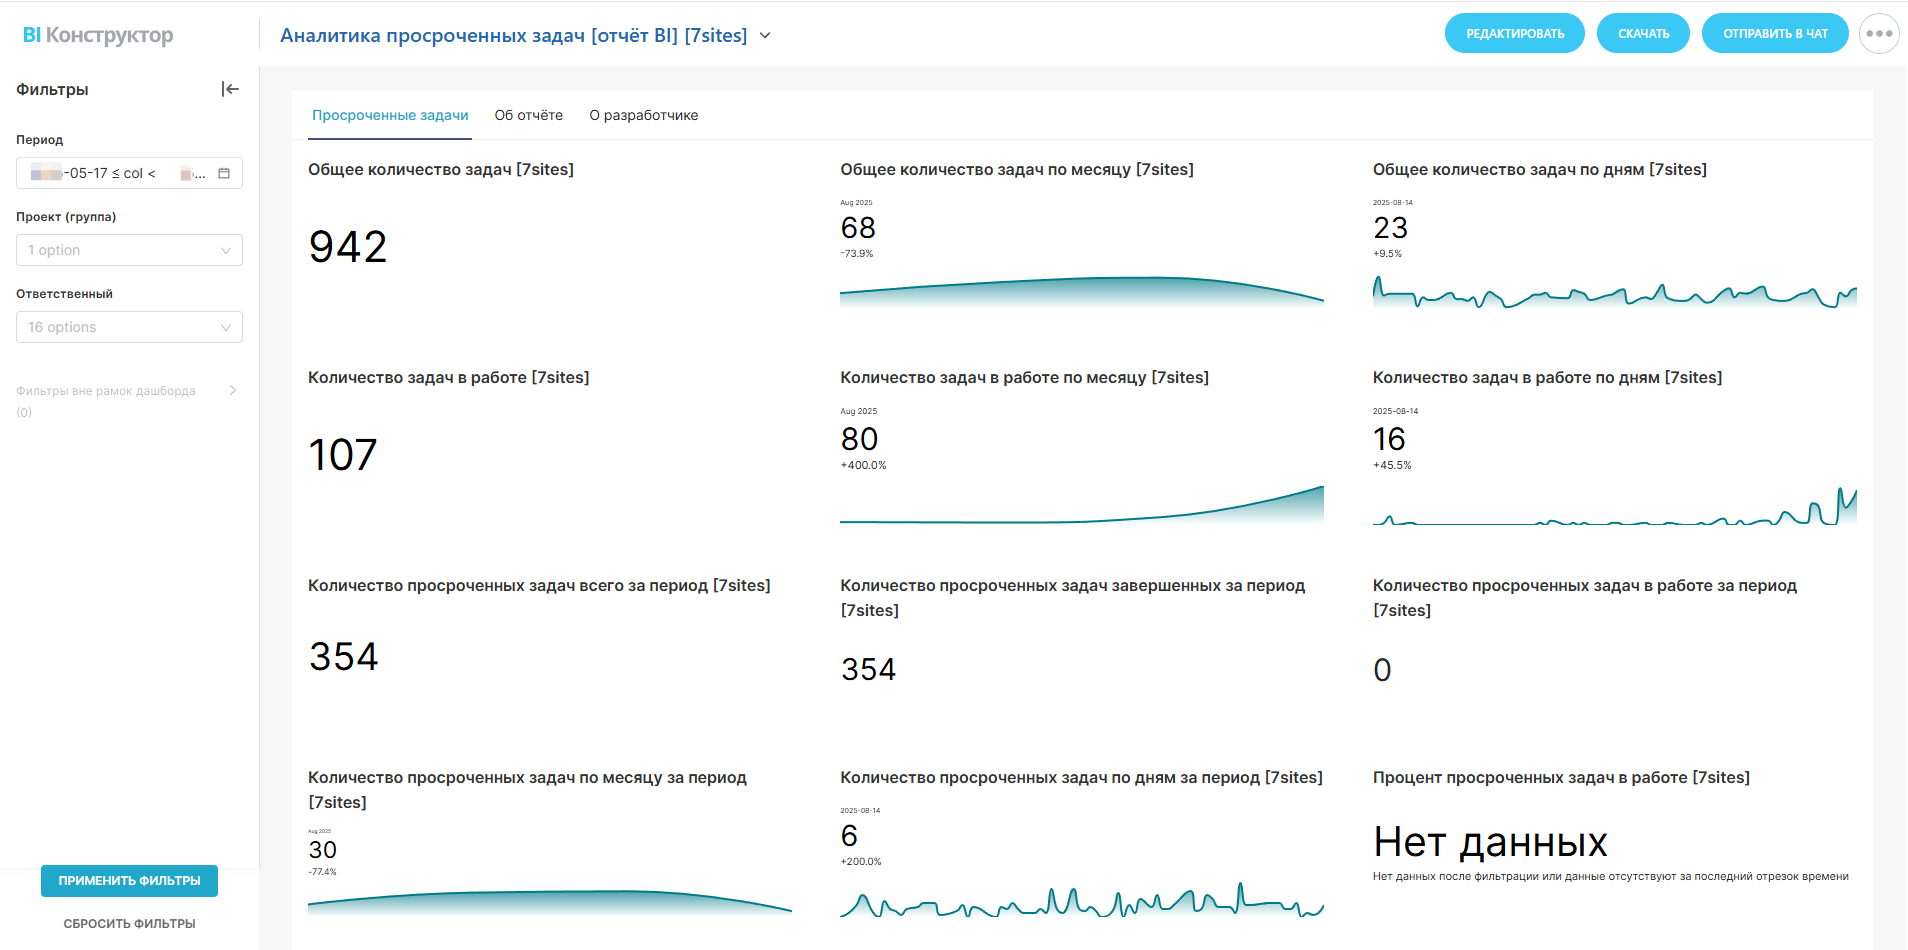Viewport: 1908px width, 950px height.
Task: Open the calendar picker in Период field
Action: (224, 173)
